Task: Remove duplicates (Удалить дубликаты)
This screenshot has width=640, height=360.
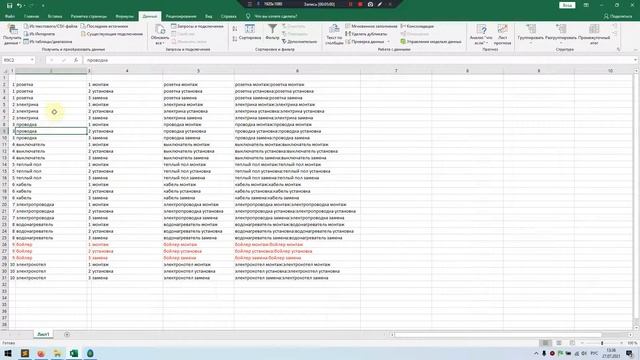Action: pos(366,34)
